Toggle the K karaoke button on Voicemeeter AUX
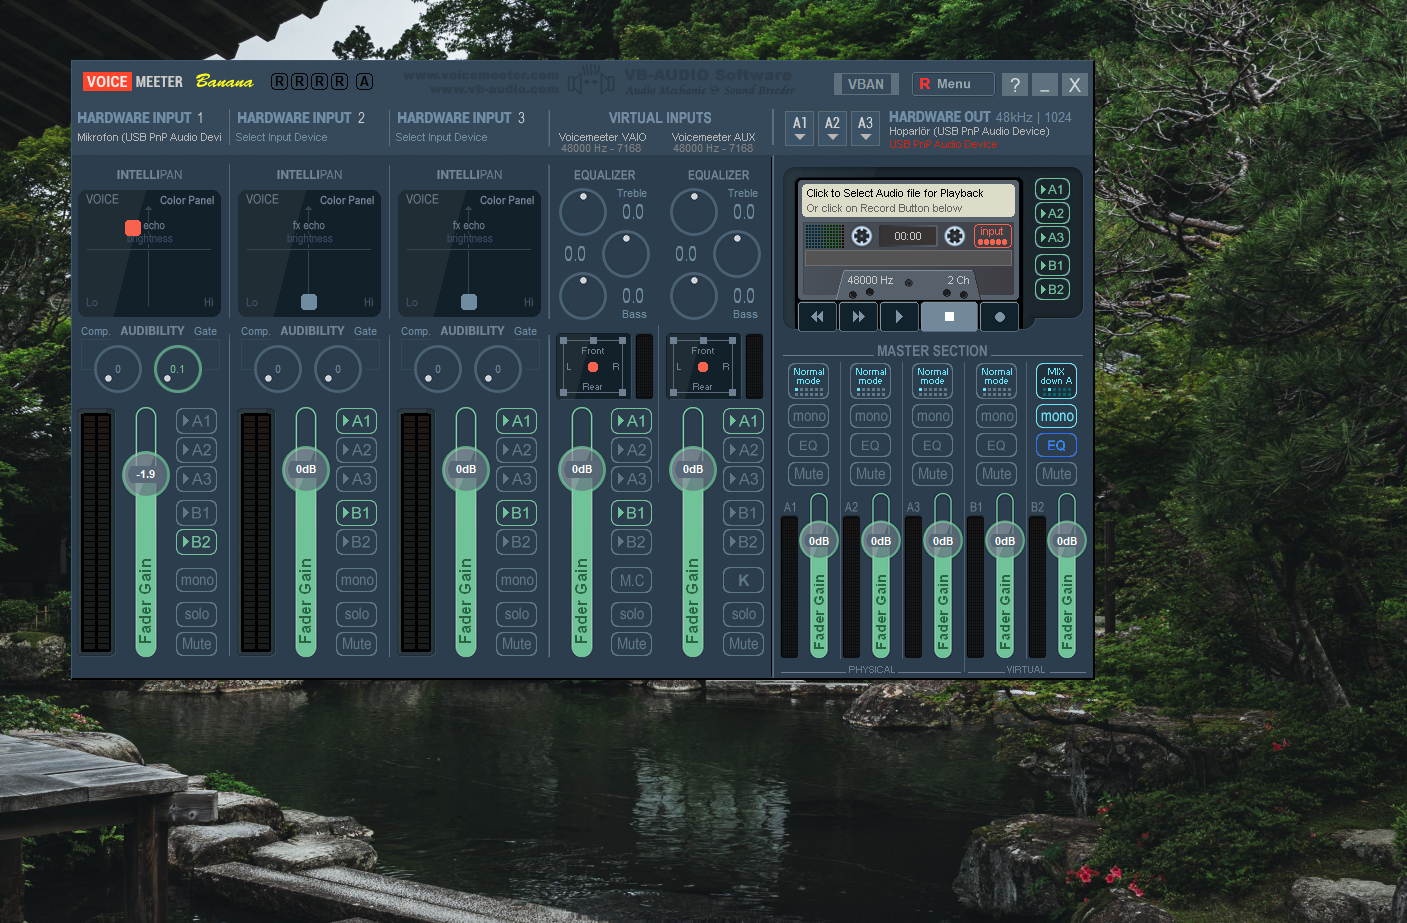 point(743,580)
